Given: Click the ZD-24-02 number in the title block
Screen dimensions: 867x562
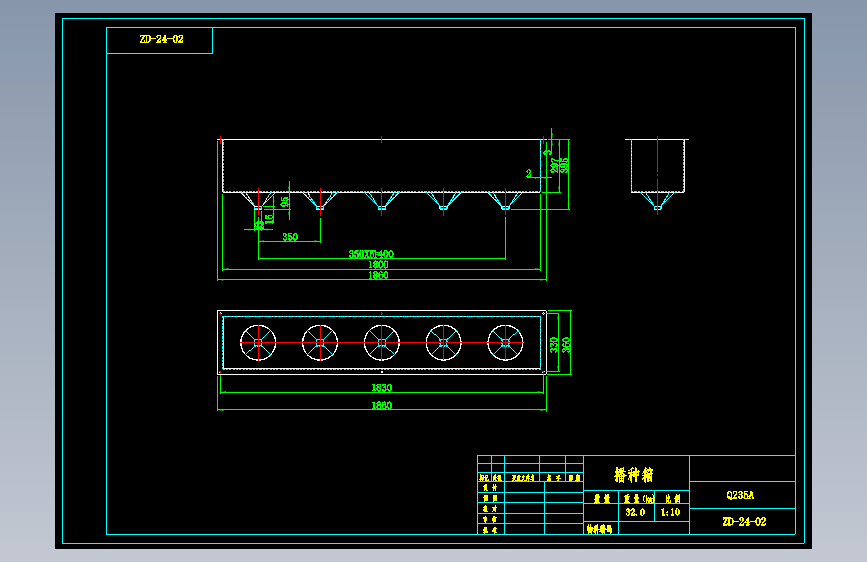Looking at the screenshot, I should click(x=744, y=522).
